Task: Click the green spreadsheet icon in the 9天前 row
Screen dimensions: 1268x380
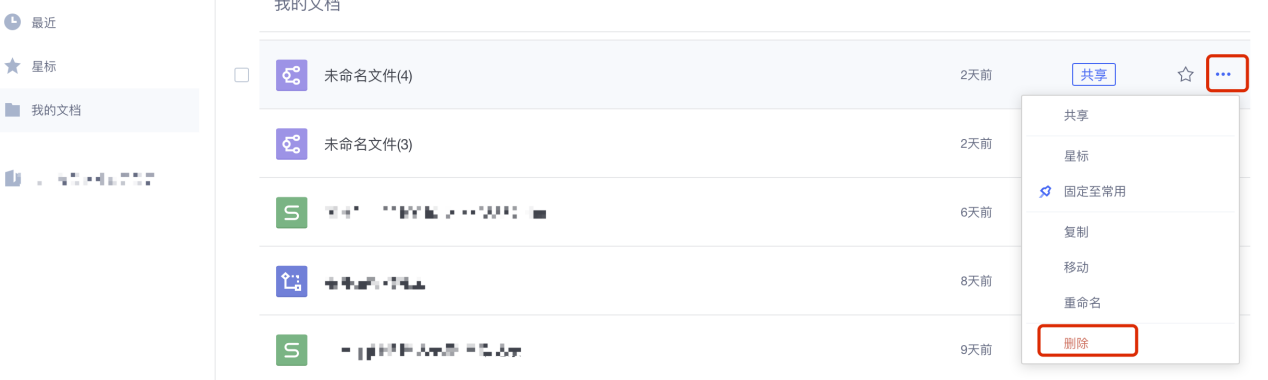Action: point(292,349)
